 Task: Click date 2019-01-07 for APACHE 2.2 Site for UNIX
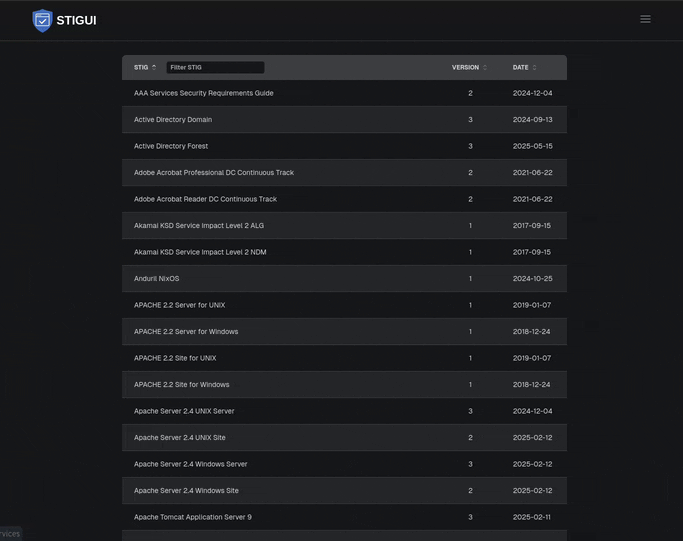tap(531, 358)
